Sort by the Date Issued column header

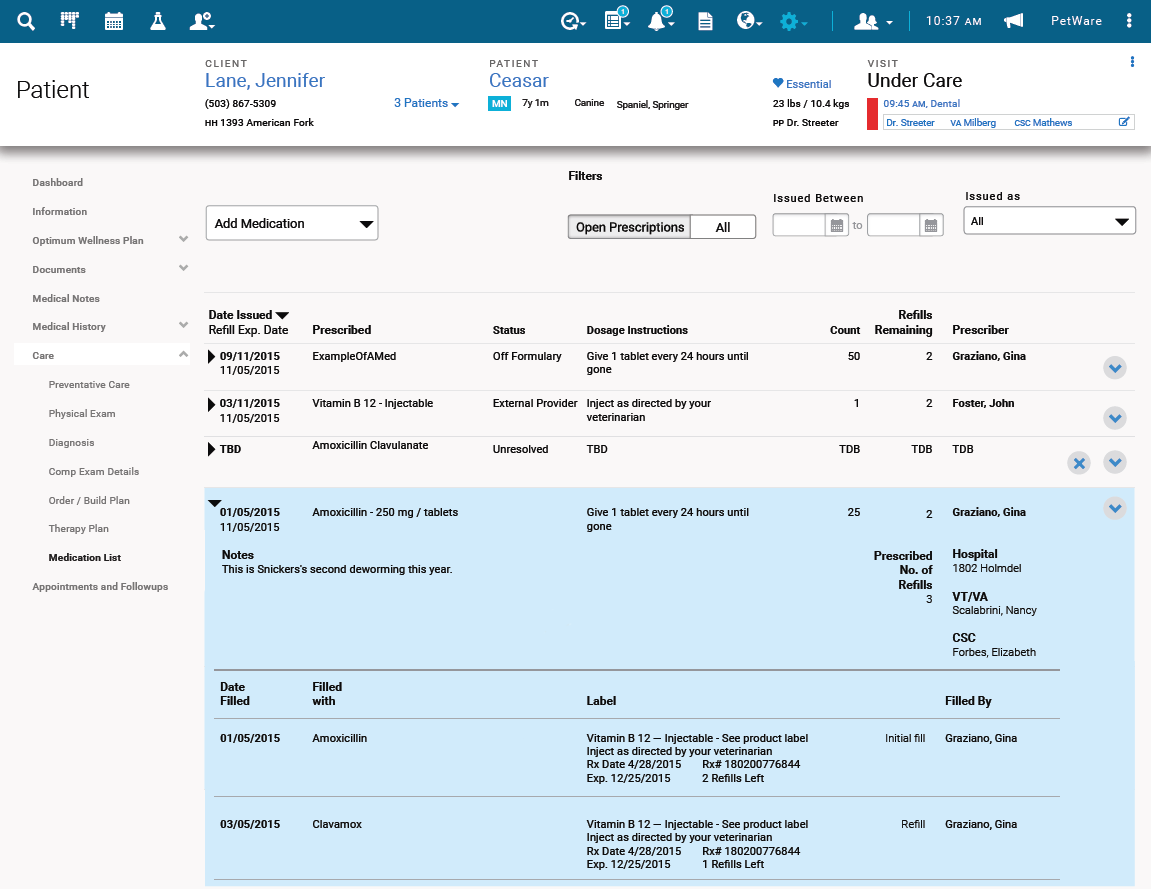pos(248,315)
